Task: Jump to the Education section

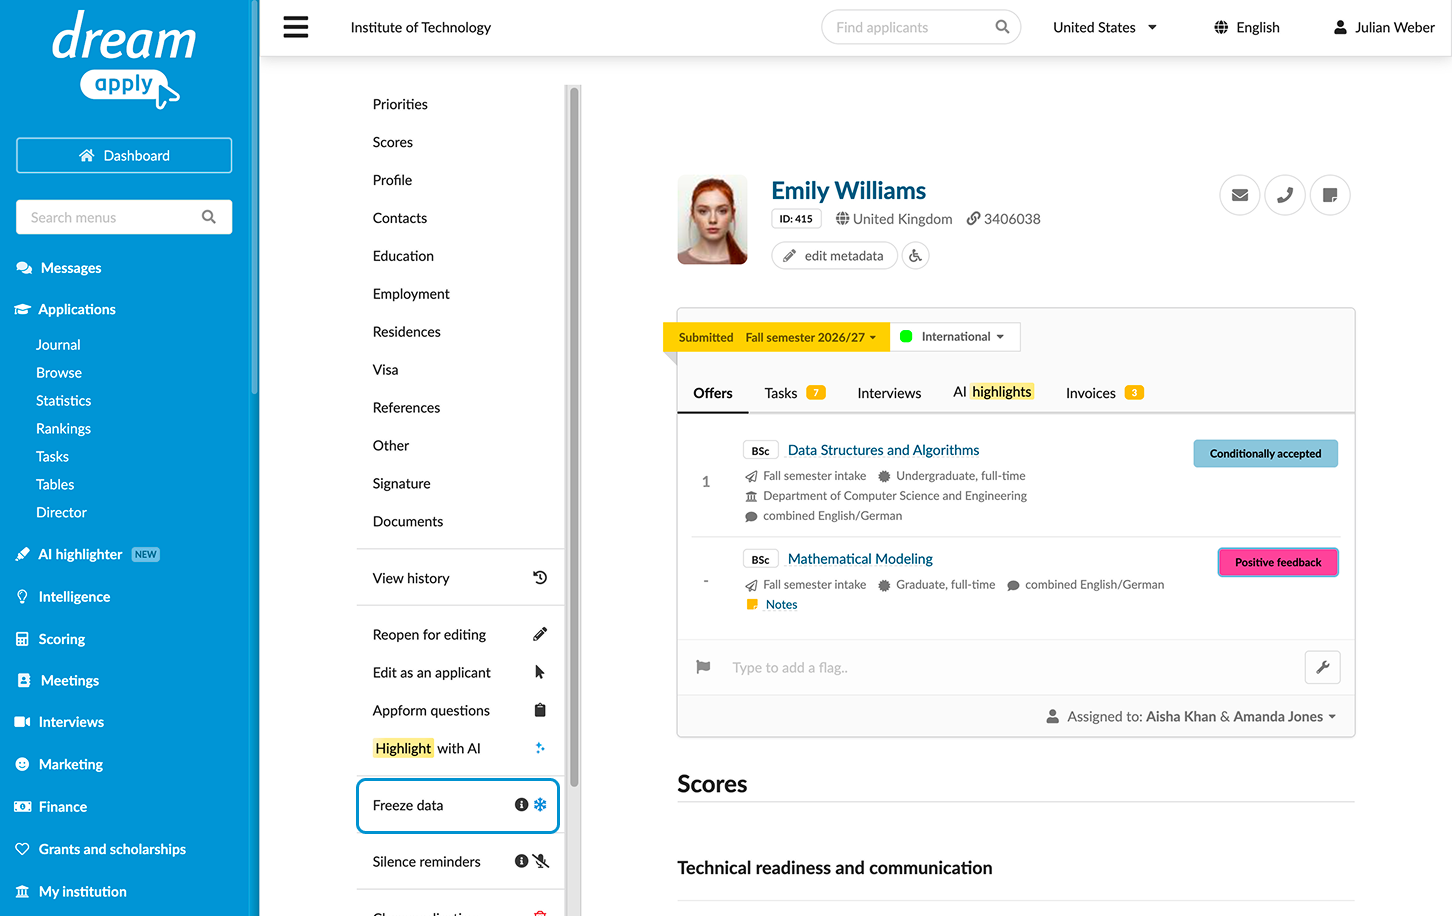Action: pos(403,256)
